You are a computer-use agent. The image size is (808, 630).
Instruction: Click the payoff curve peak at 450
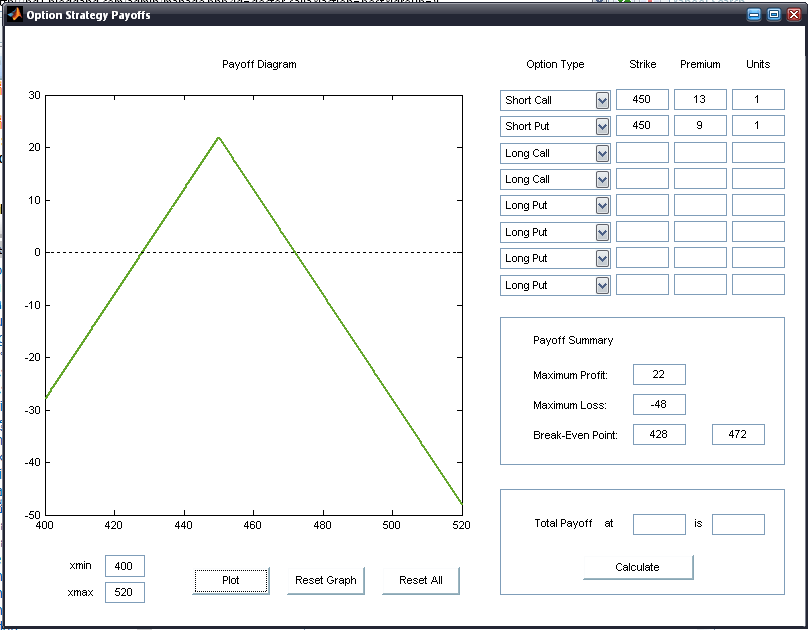[x=218, y=138]
